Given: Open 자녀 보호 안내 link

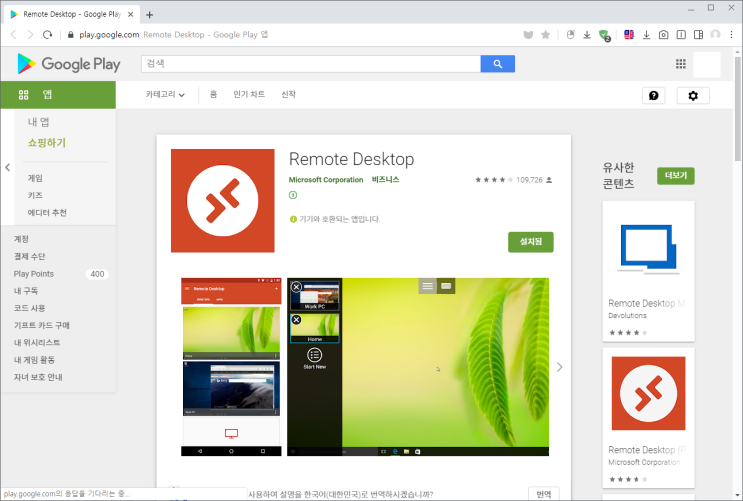Looking at the screenshot, I should click(x=38, y=377).
